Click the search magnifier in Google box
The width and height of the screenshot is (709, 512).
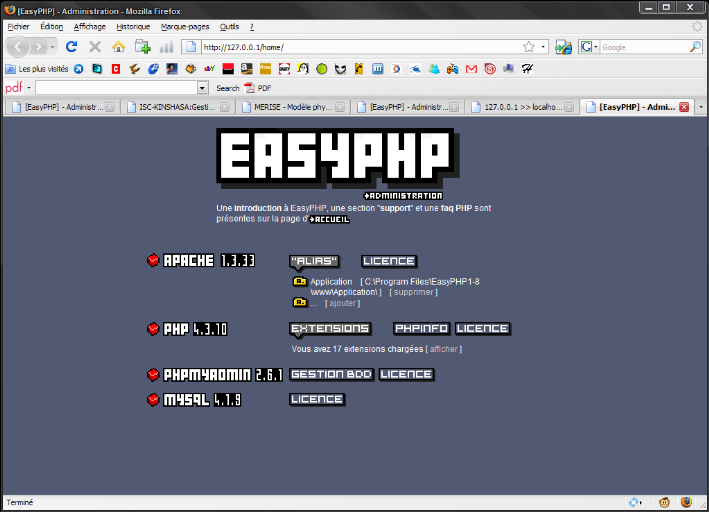(x=695, y=47)
